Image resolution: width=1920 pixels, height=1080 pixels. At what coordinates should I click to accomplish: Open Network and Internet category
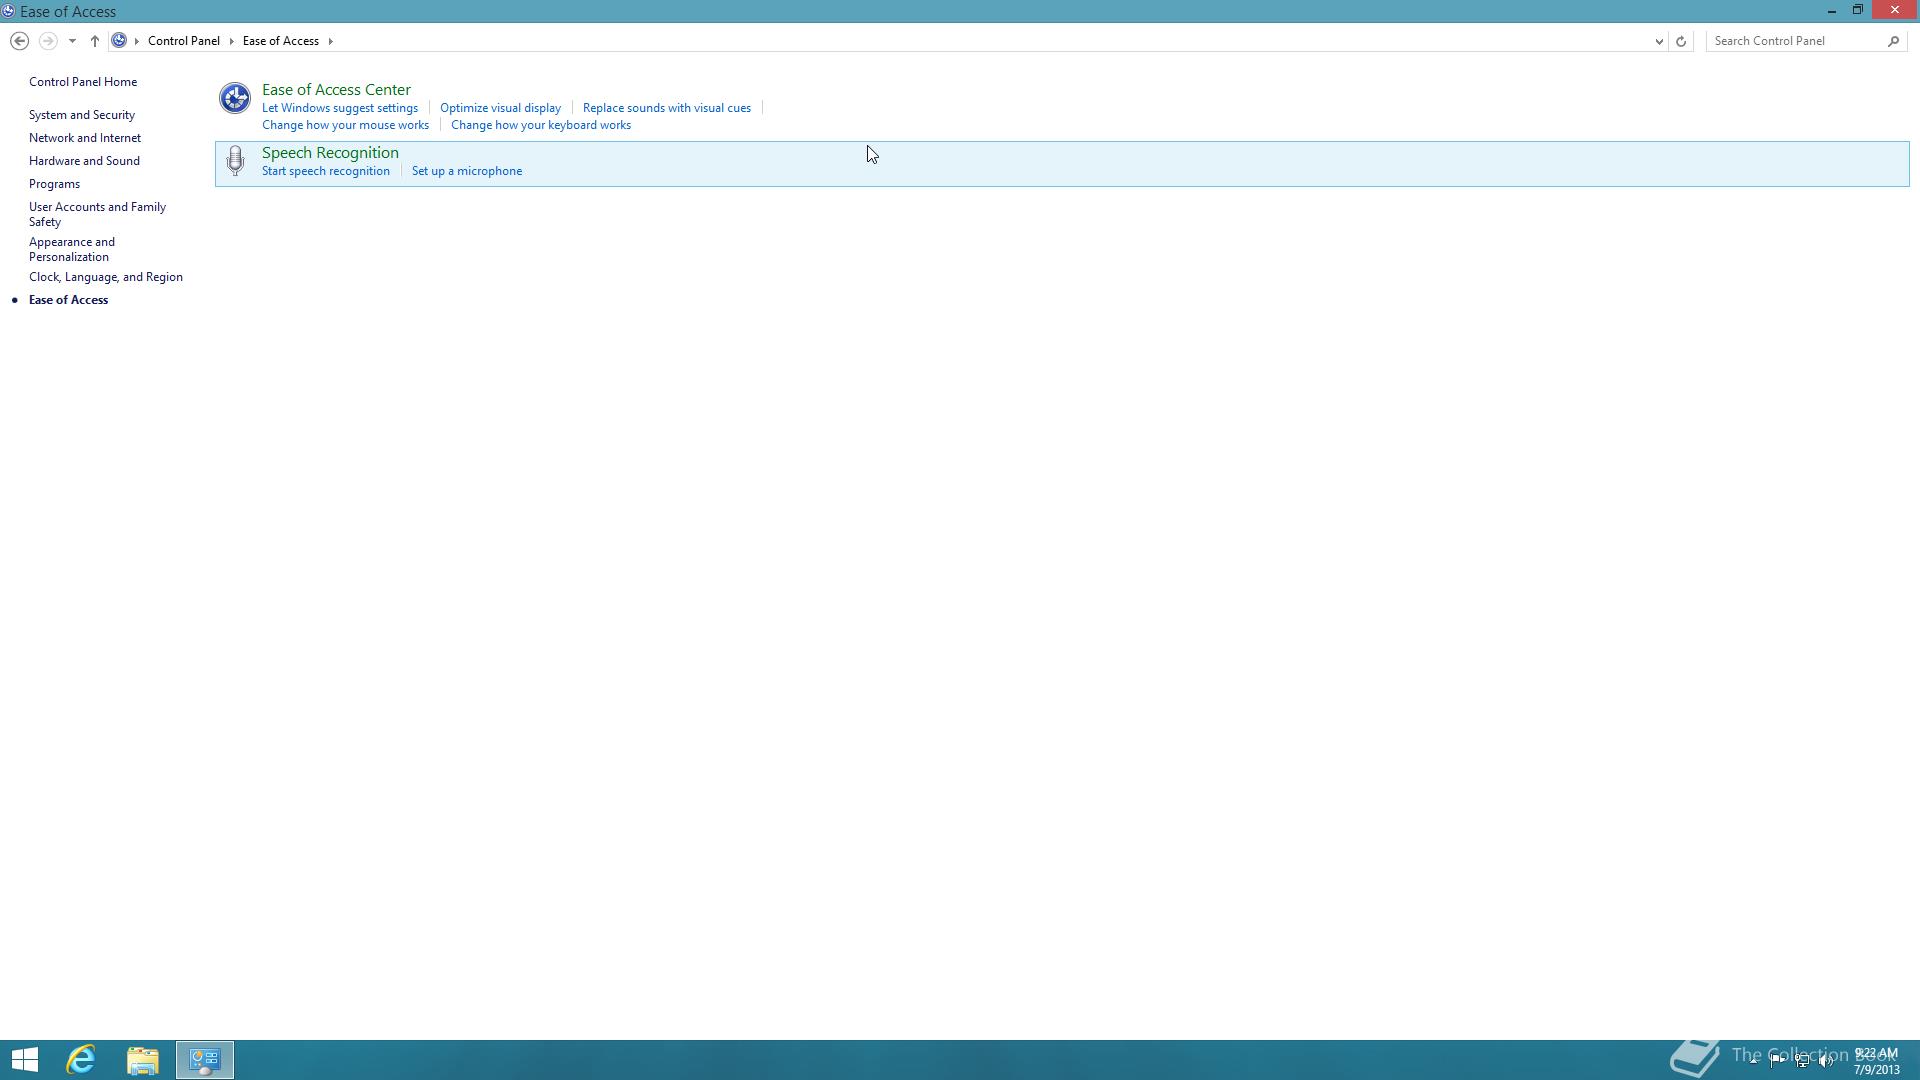click(x=85, y=138)
